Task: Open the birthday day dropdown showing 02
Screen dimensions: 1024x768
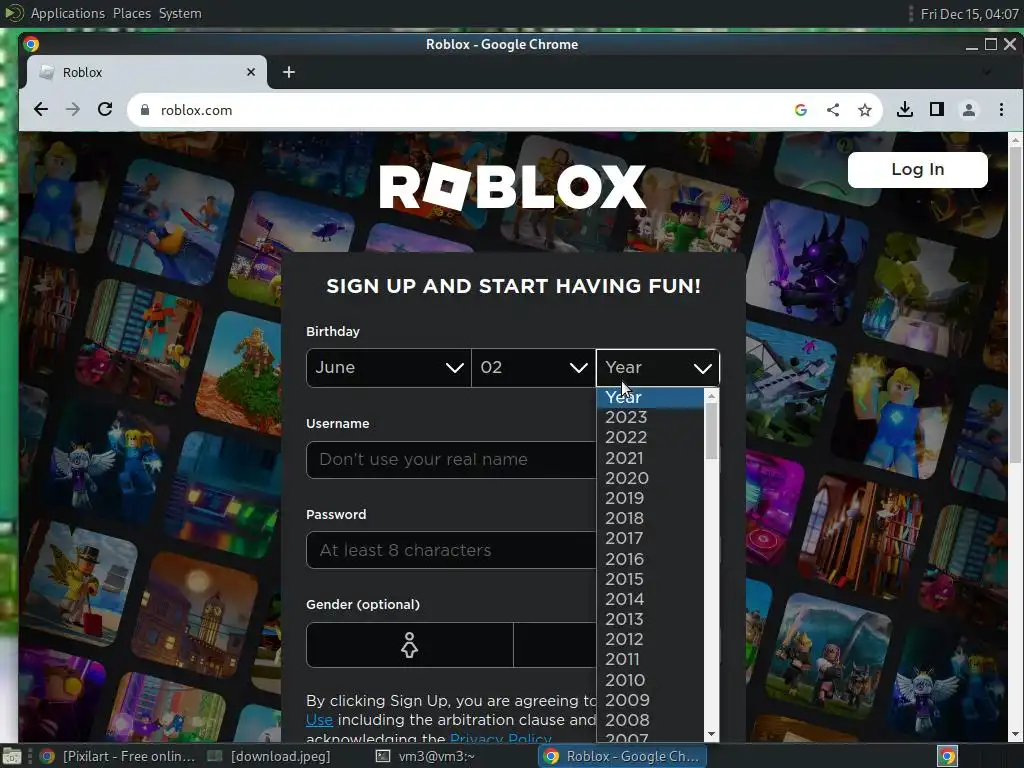Action: pyautogui.click(x=533, y=368)
